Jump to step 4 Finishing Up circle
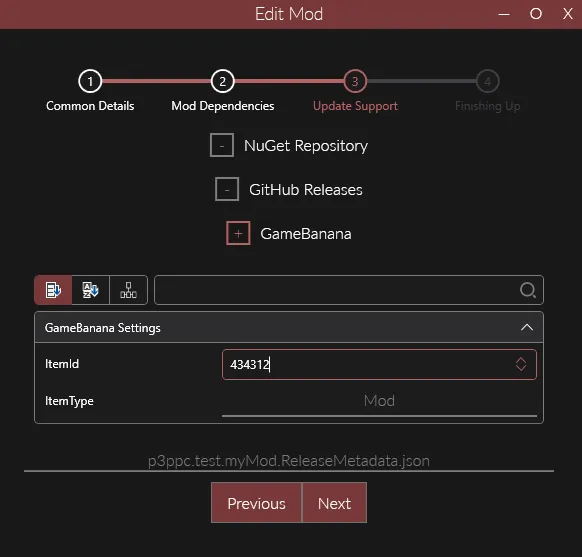Image resolution: width=582 pixels, height=557 pixels. 488,81
